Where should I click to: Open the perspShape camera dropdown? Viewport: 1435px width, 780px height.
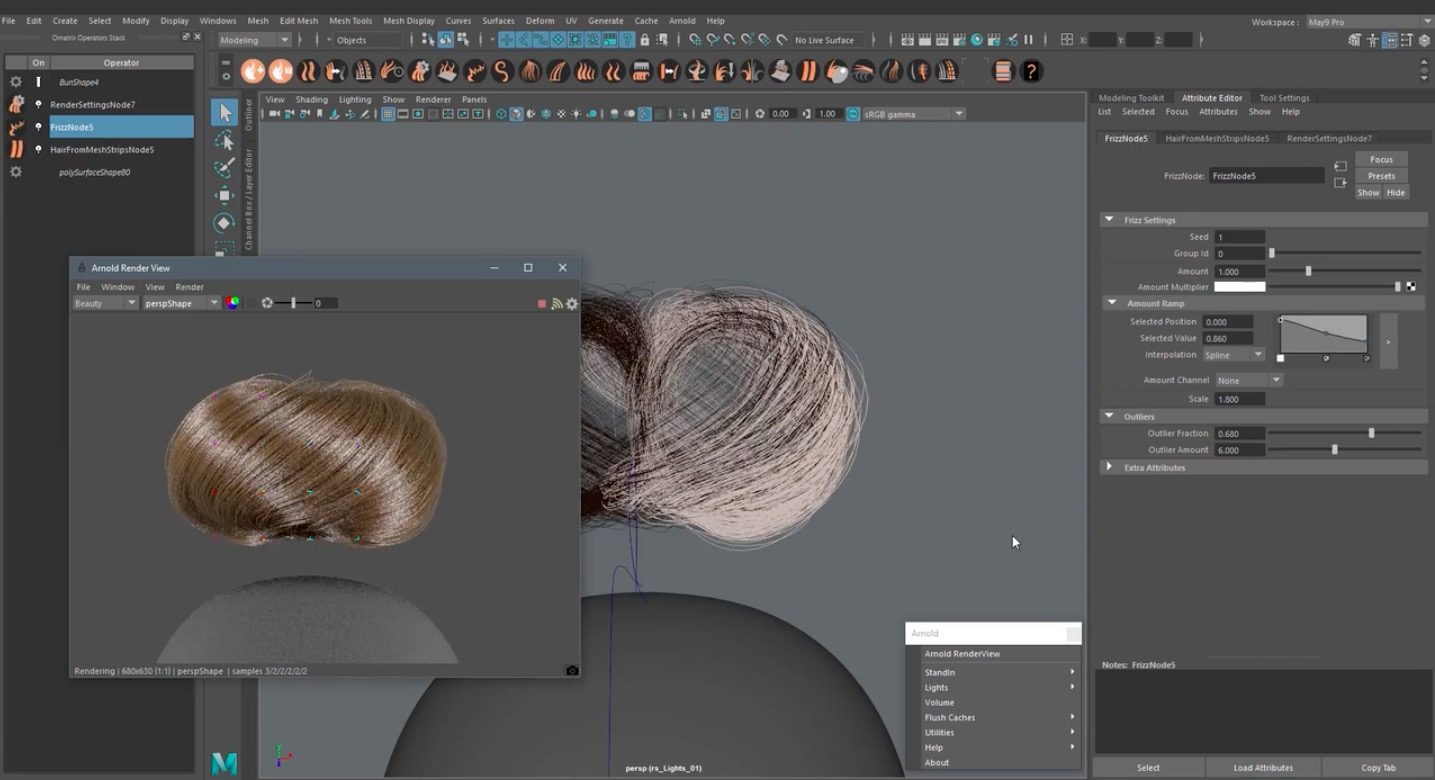click(x=181, y=303)
